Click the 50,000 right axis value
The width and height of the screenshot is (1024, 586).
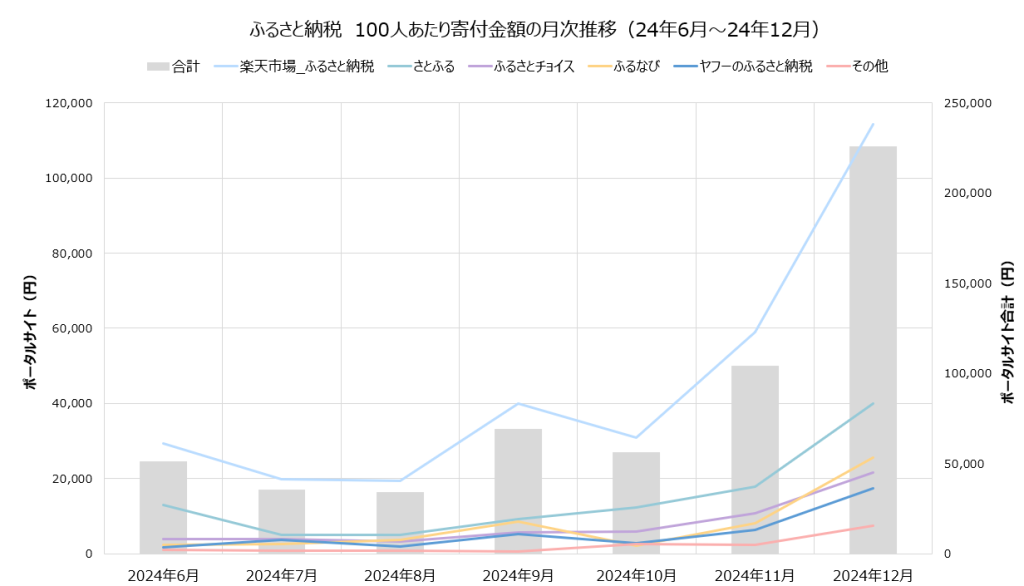coord(965,464)
